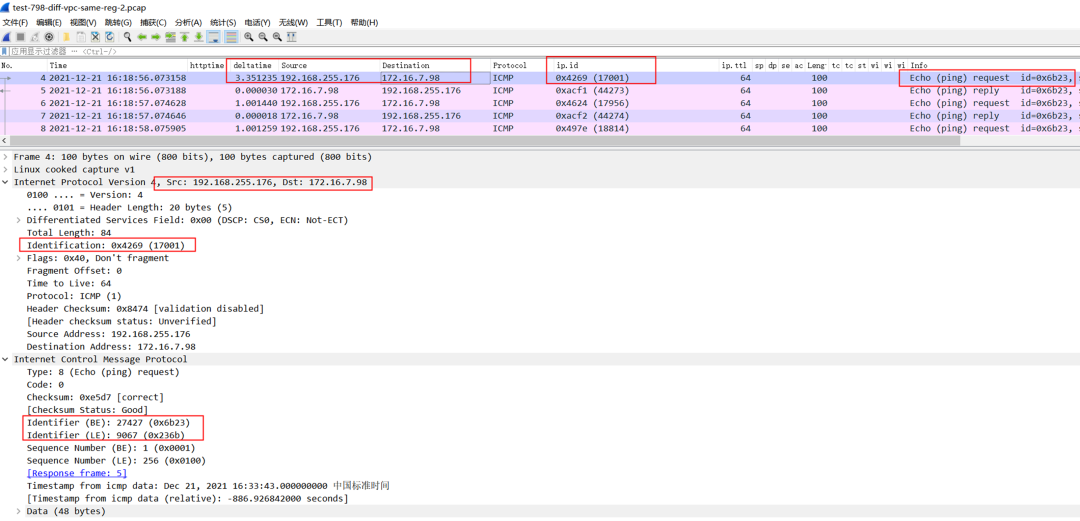1080x521 pixels.
Task: Expand Frame 4 details
Action: [x=6, y=157]
